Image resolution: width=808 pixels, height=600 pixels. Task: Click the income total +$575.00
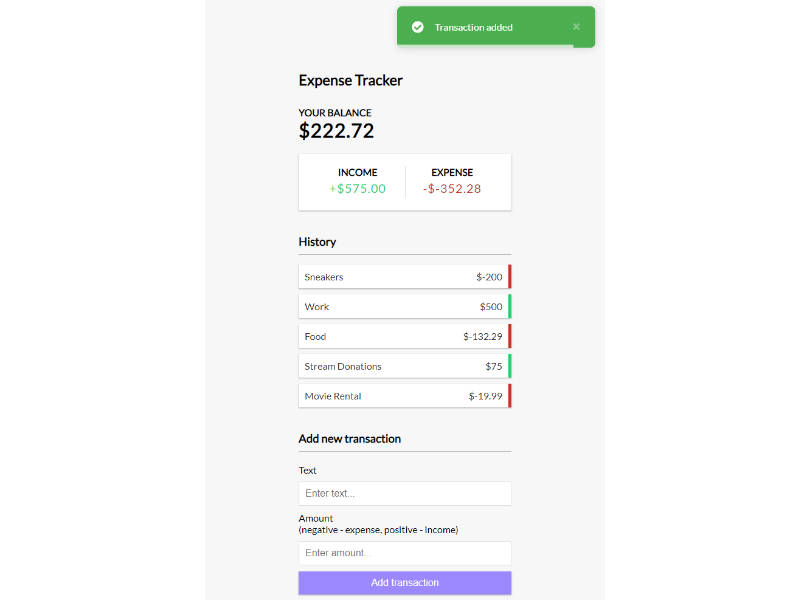pos(357,189)
